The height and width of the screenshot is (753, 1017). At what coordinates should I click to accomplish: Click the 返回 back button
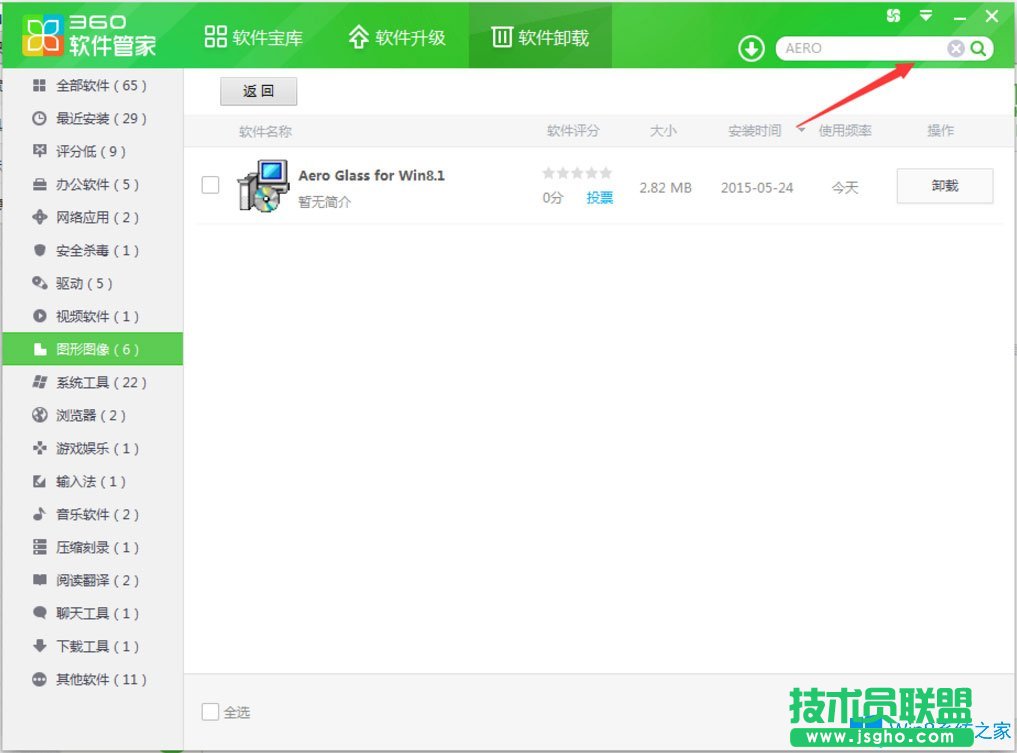tap(257, 91)
